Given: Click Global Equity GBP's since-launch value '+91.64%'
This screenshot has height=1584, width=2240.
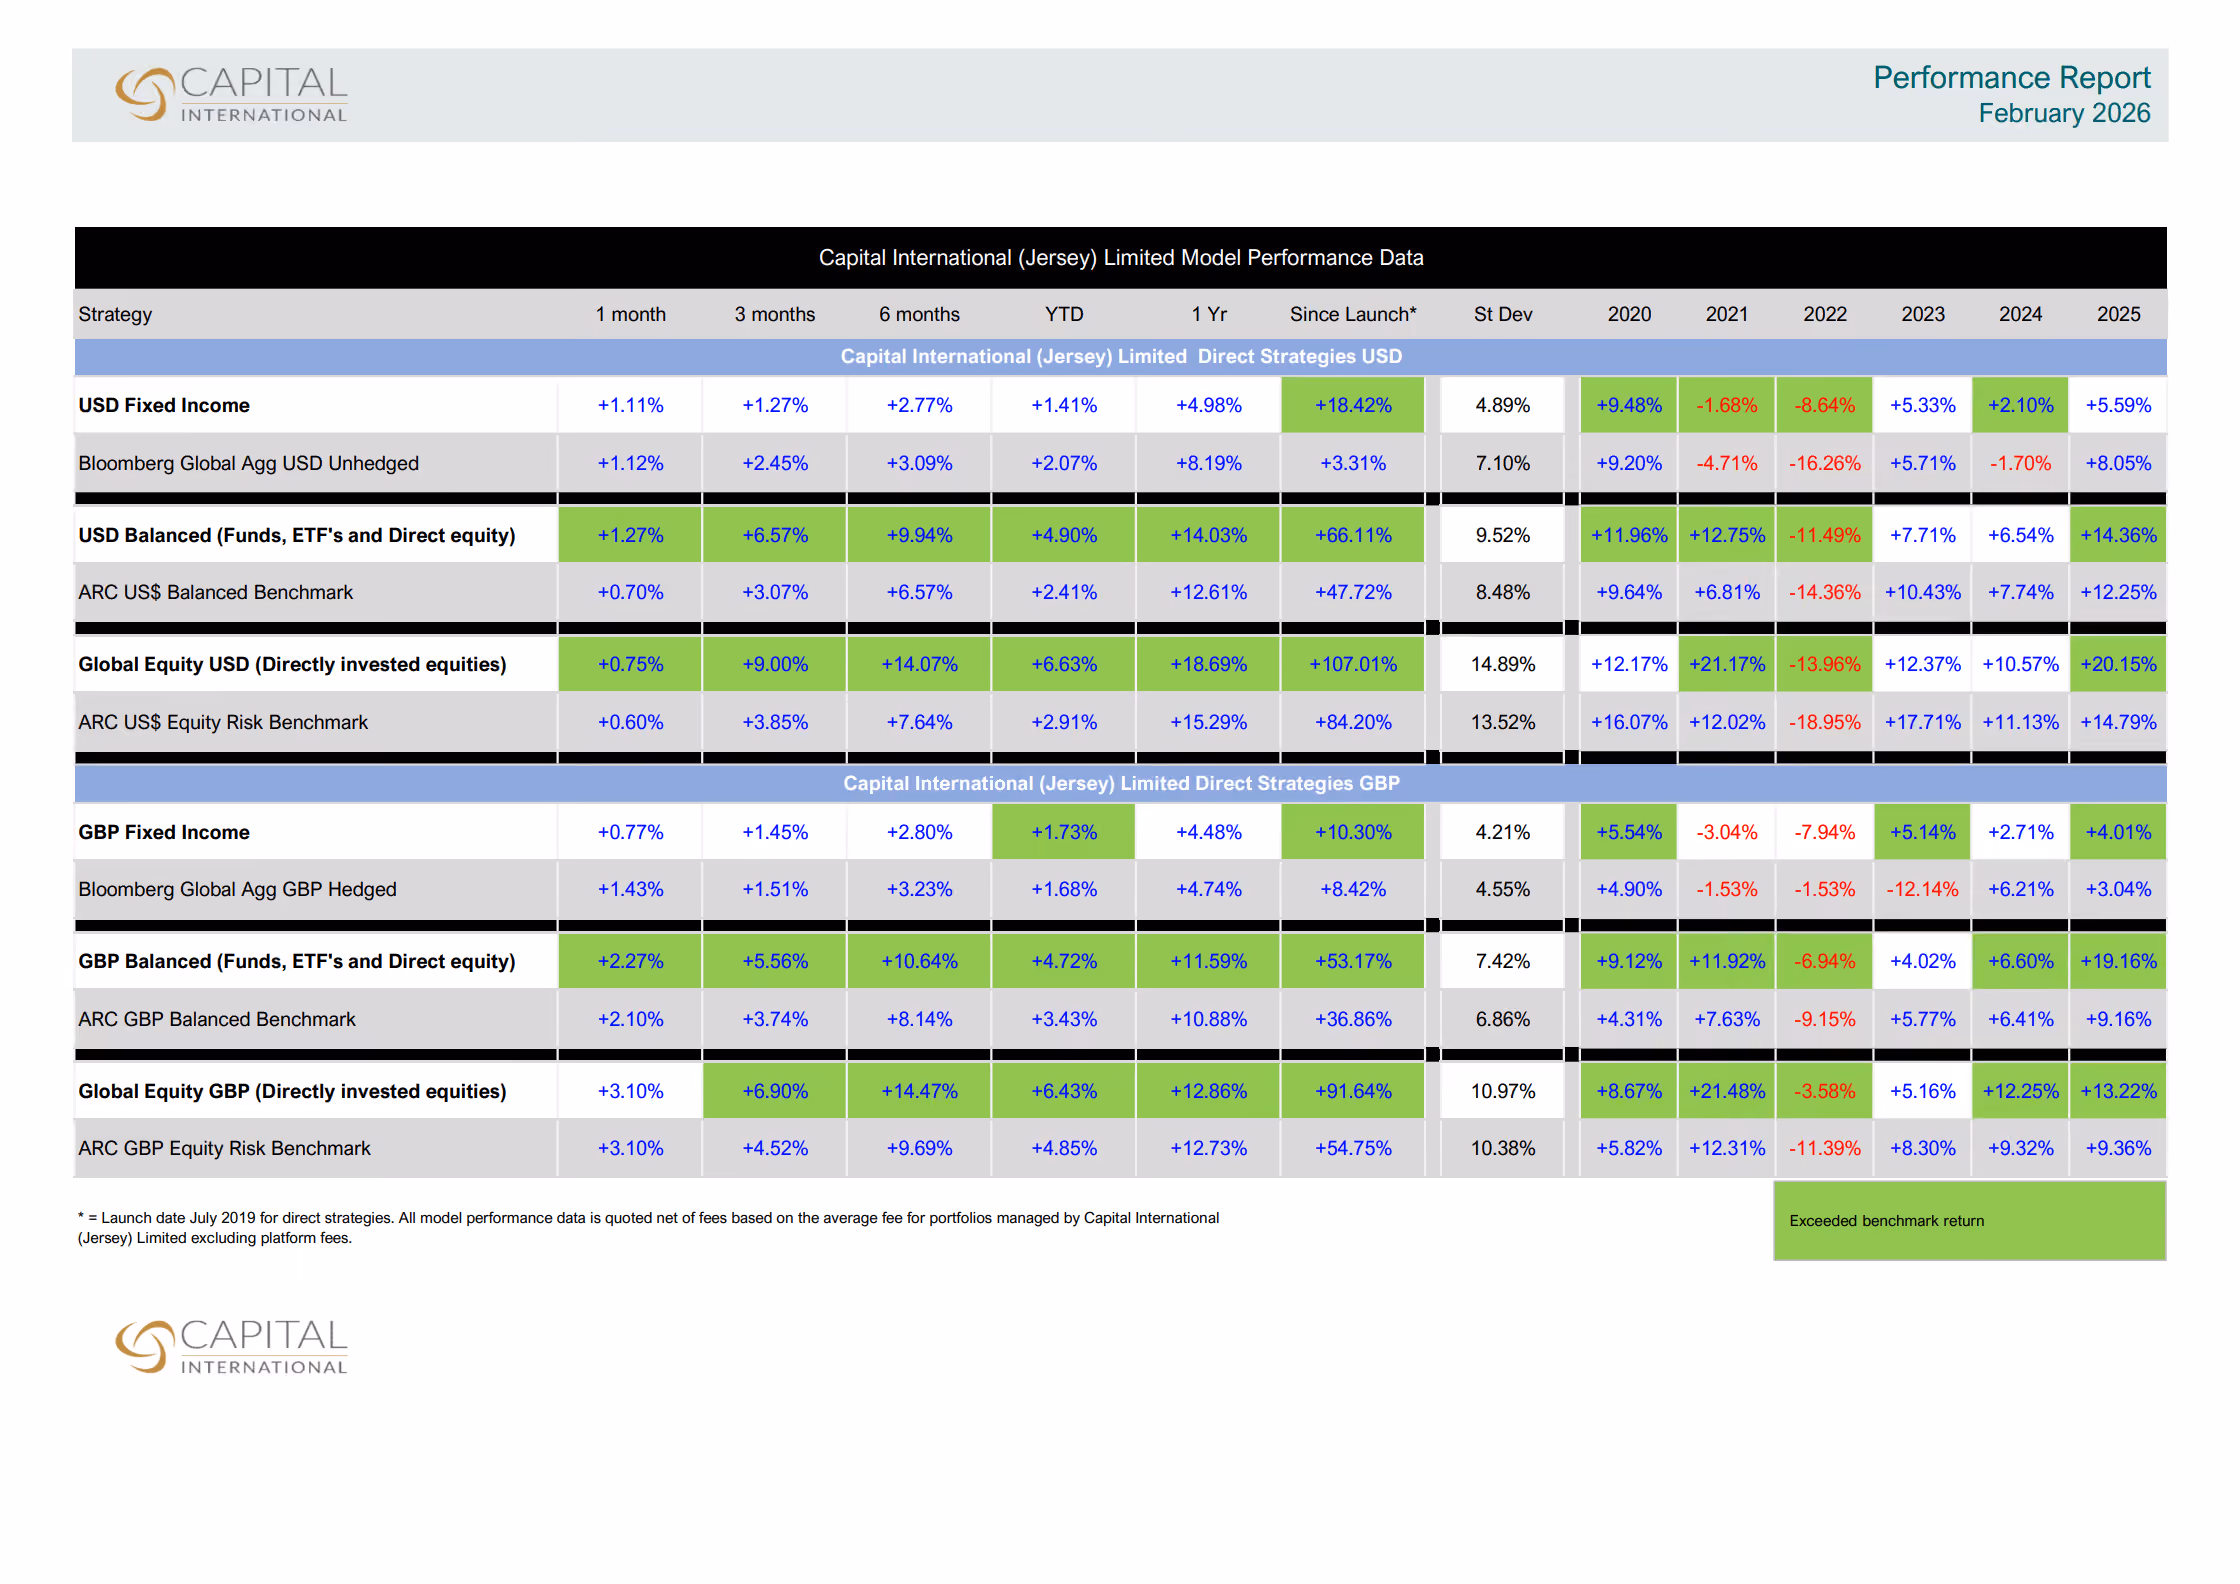Looking at the screenshot, I should (x=1353, y=1091).
